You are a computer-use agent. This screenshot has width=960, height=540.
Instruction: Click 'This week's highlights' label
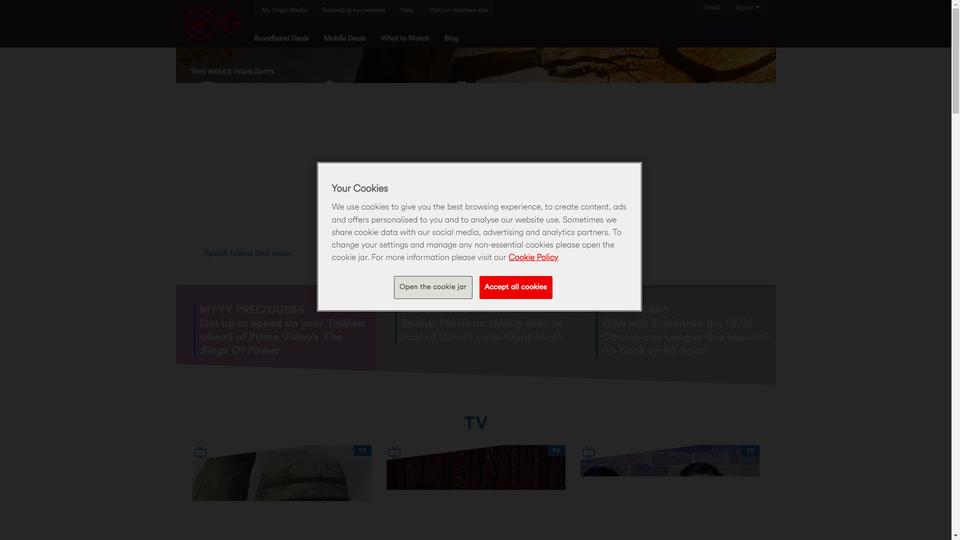(232, 72)
